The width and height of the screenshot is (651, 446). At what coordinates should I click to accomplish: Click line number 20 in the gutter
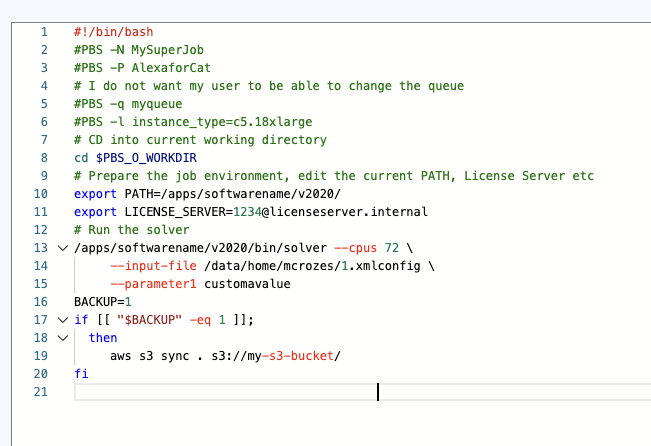[41, 374]
